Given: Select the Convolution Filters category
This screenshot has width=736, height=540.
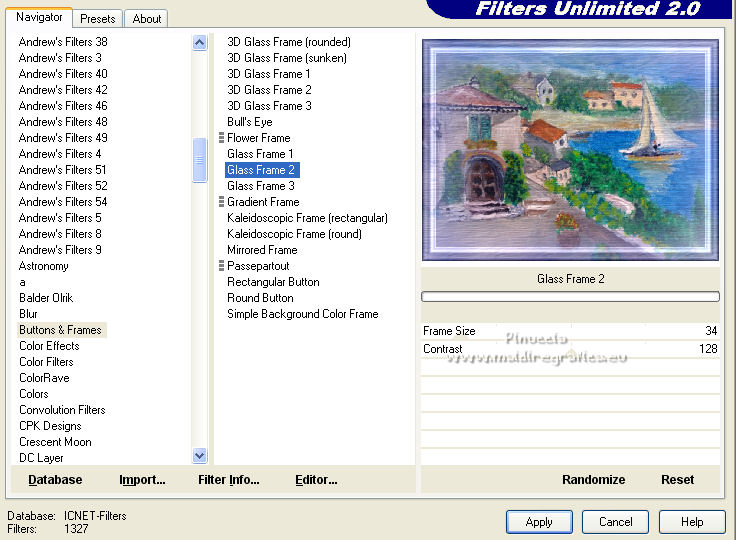Looking at the screenshot, I should coord(62,409).
